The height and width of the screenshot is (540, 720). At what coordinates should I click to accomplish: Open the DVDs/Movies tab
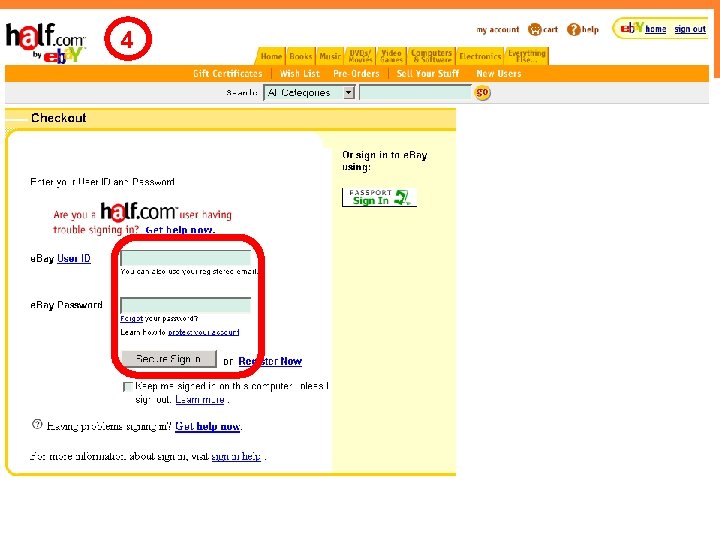point(360,56)
